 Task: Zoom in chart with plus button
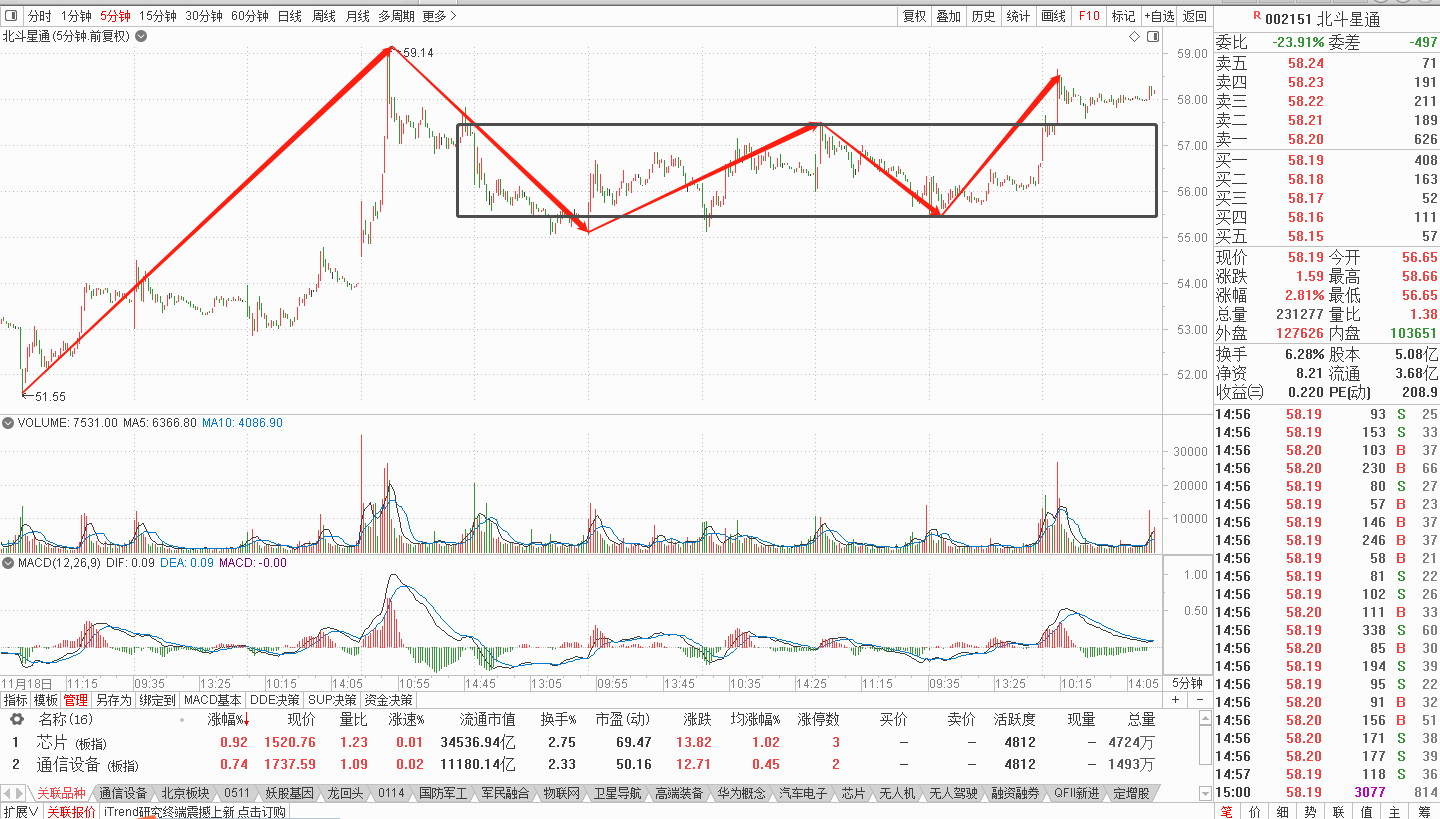(x=1175, y=700)
